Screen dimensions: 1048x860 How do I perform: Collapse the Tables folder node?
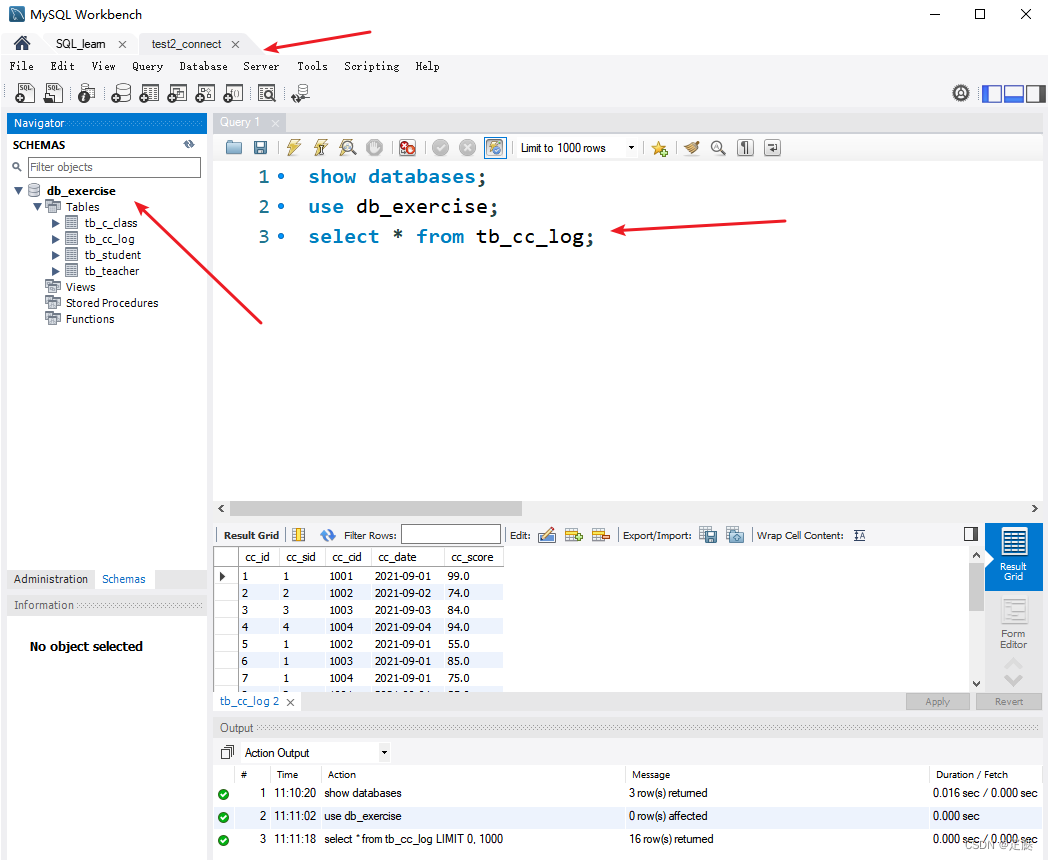coord(37,206)
